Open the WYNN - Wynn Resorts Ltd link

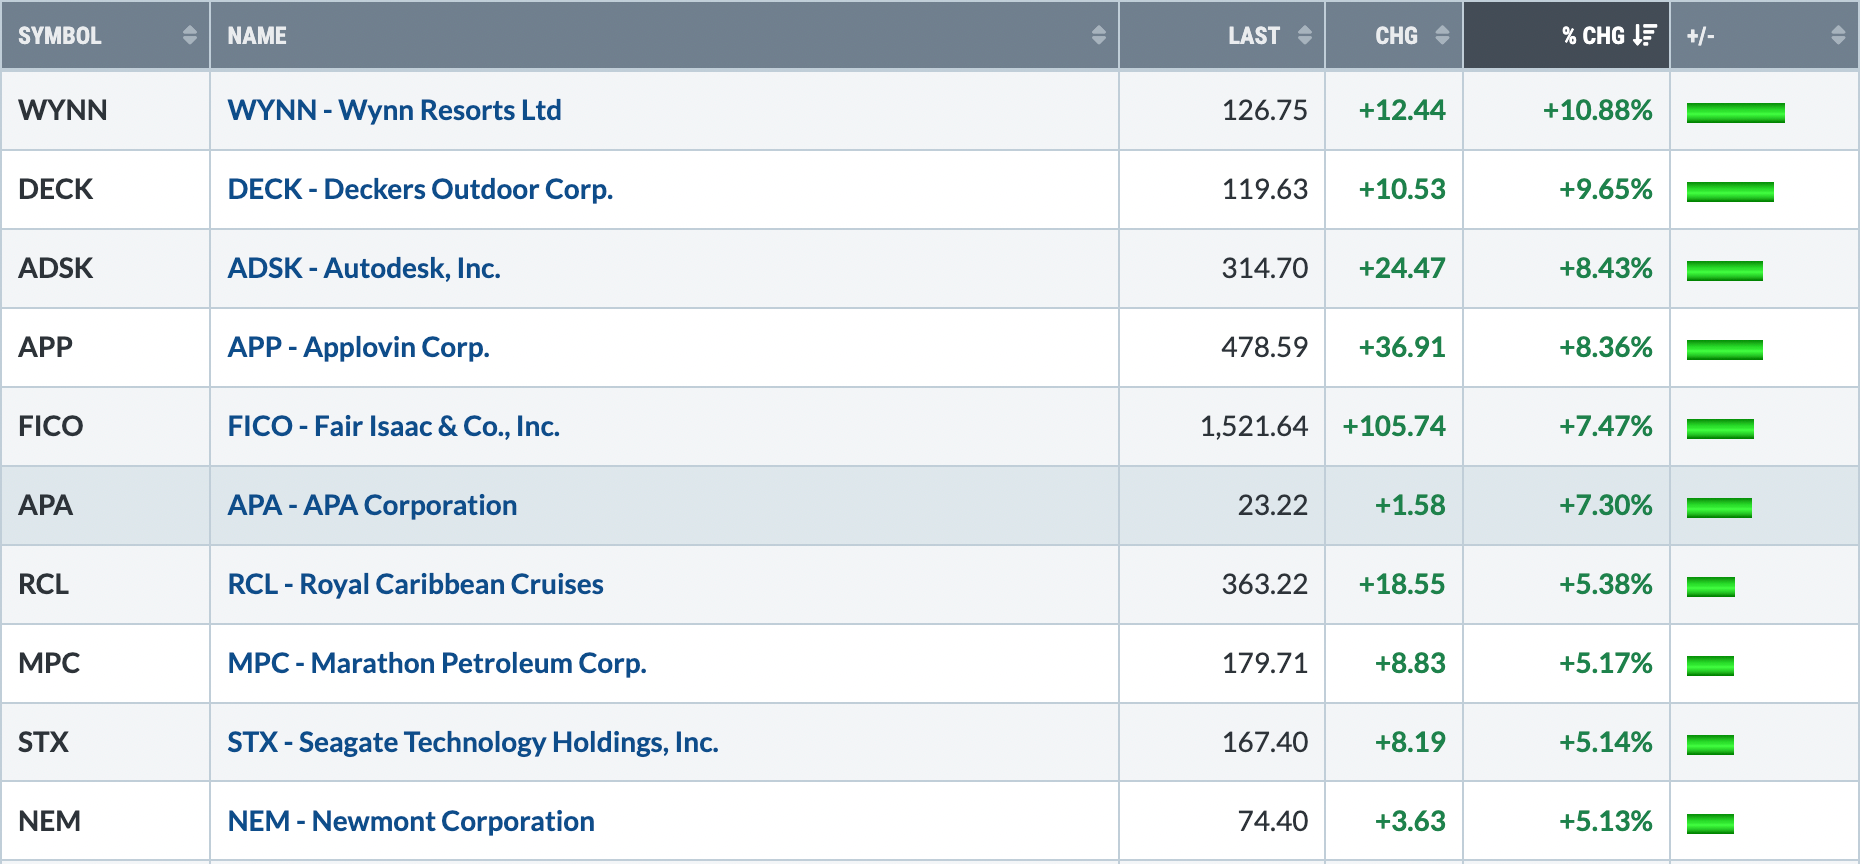394,110
